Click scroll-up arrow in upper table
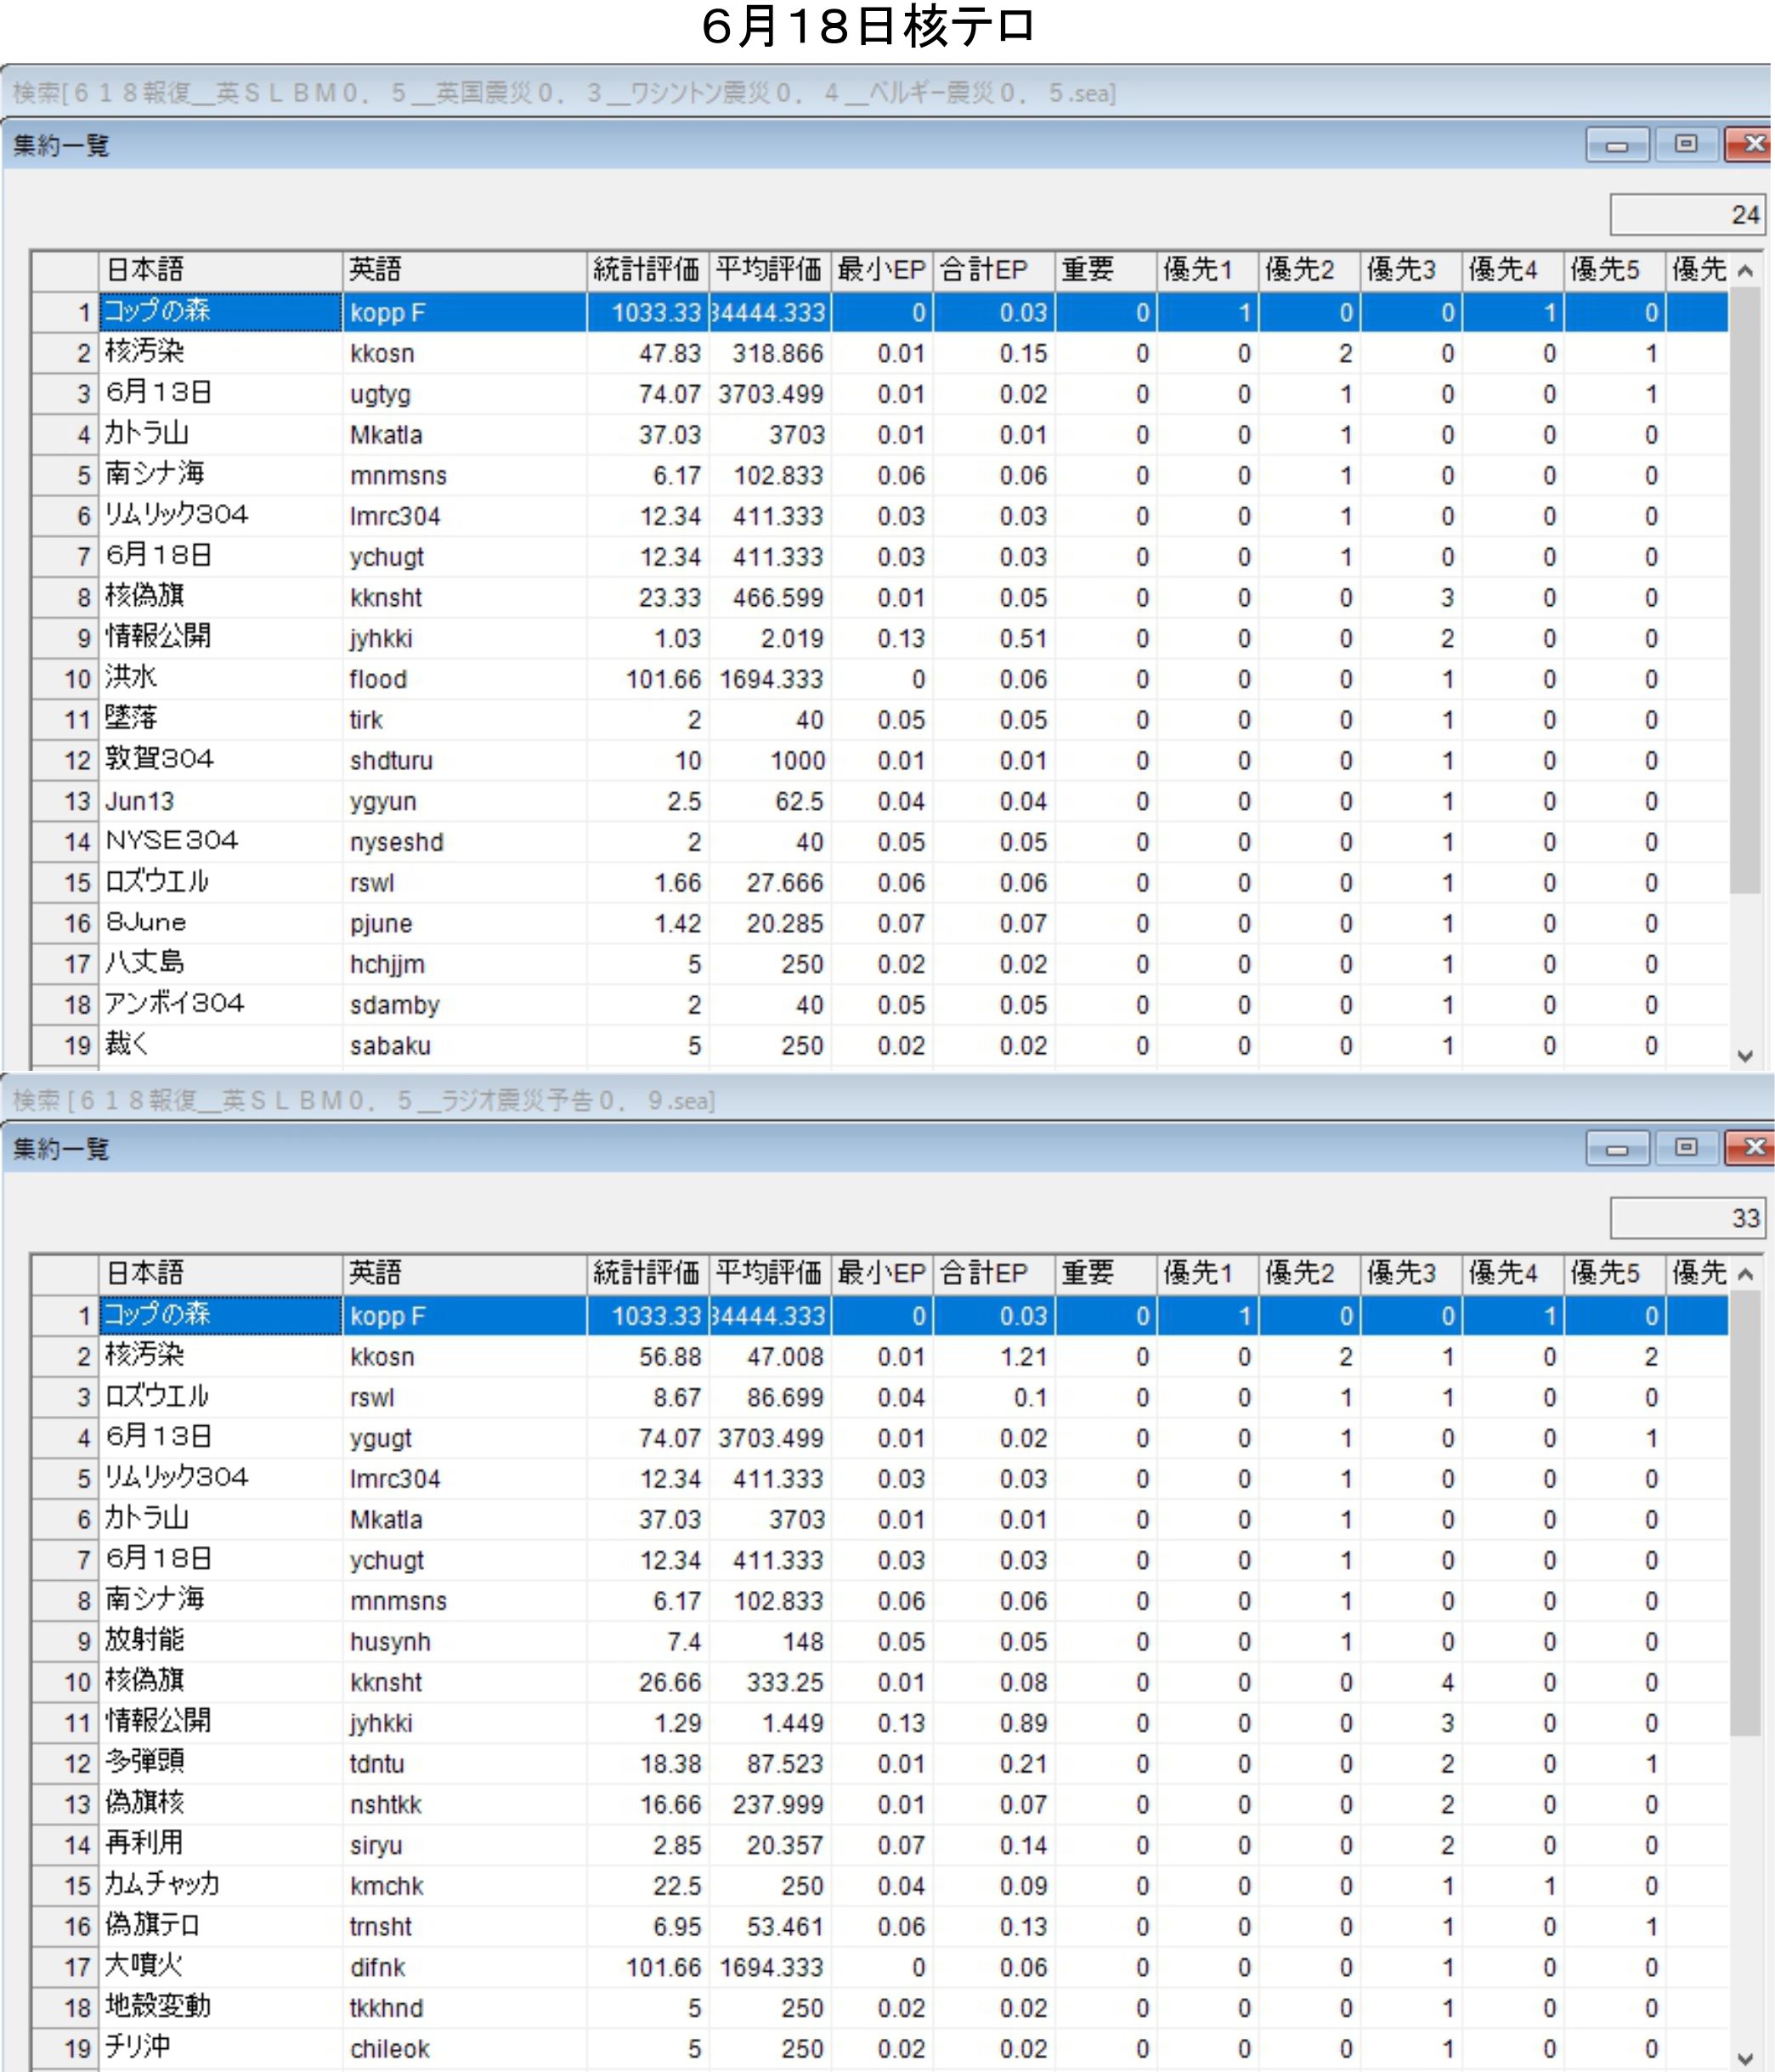This screenshot has height=2072, width=1775. click(x=1745, y=270)
